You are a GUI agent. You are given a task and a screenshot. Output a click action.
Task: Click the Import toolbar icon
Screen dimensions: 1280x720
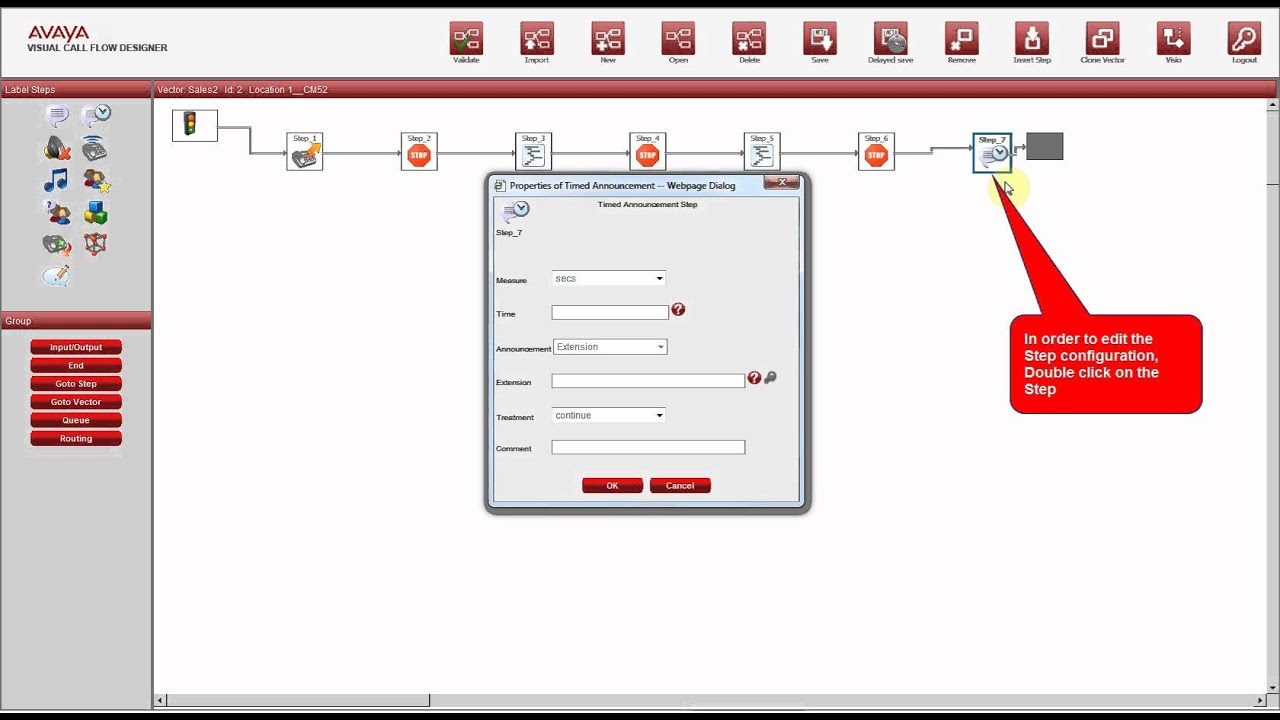[537, 38]
